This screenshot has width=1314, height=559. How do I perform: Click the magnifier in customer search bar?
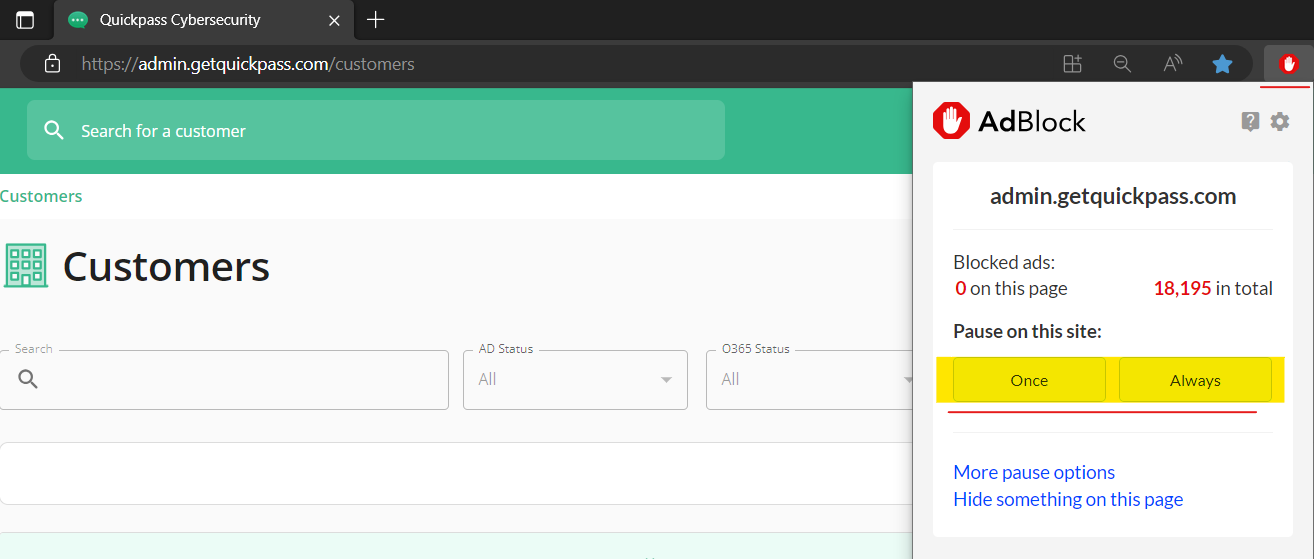[x=55, y=131]
